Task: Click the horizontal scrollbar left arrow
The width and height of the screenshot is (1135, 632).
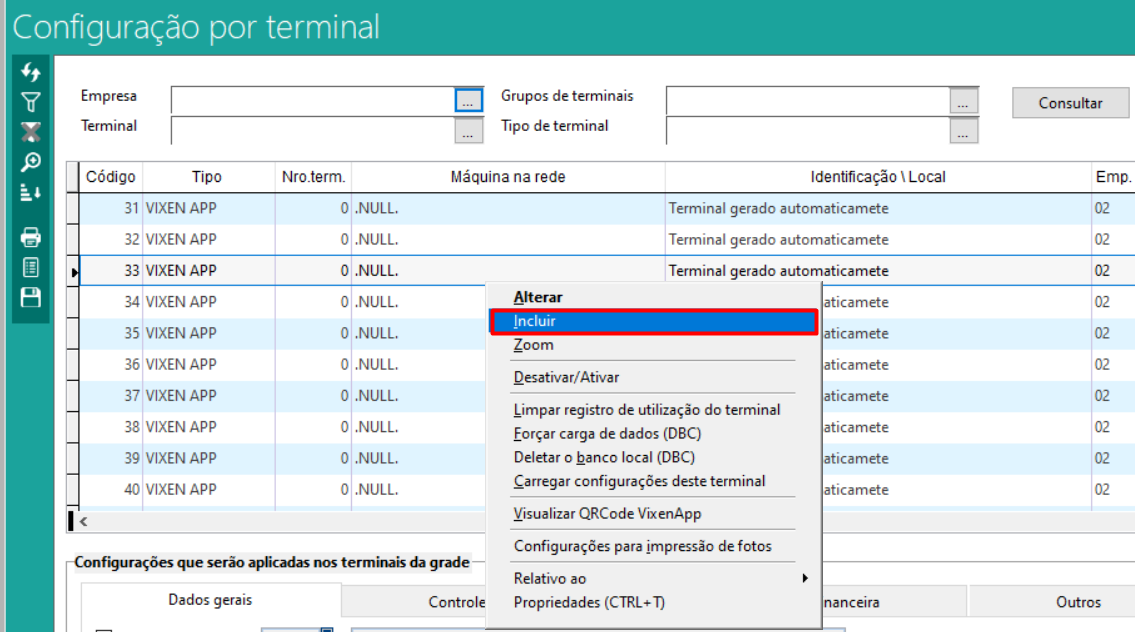Action: pyautogui.click(x=83, y=521)
